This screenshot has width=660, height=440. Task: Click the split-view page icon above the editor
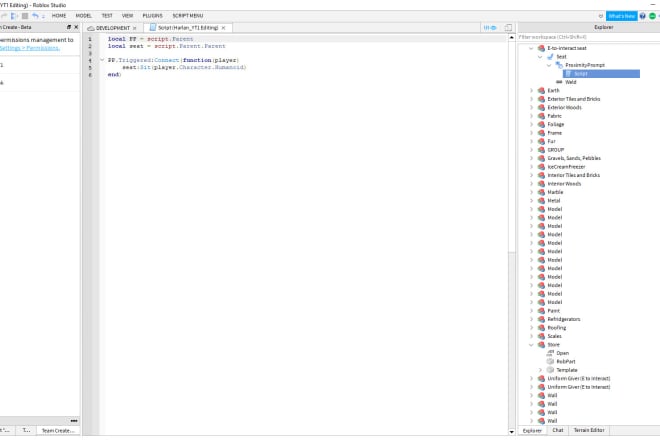[508, 28]
